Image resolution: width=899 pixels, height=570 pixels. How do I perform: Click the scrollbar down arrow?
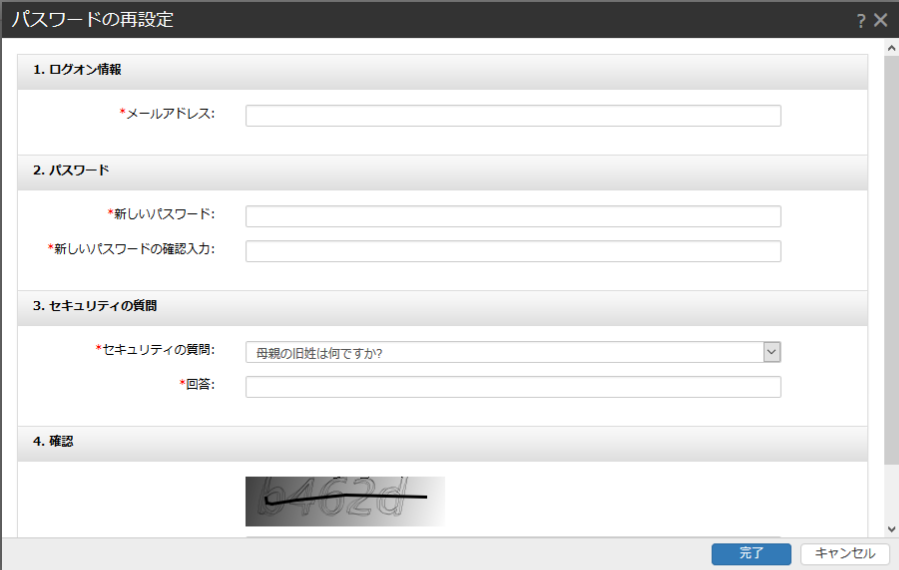(x=891, y=528)
